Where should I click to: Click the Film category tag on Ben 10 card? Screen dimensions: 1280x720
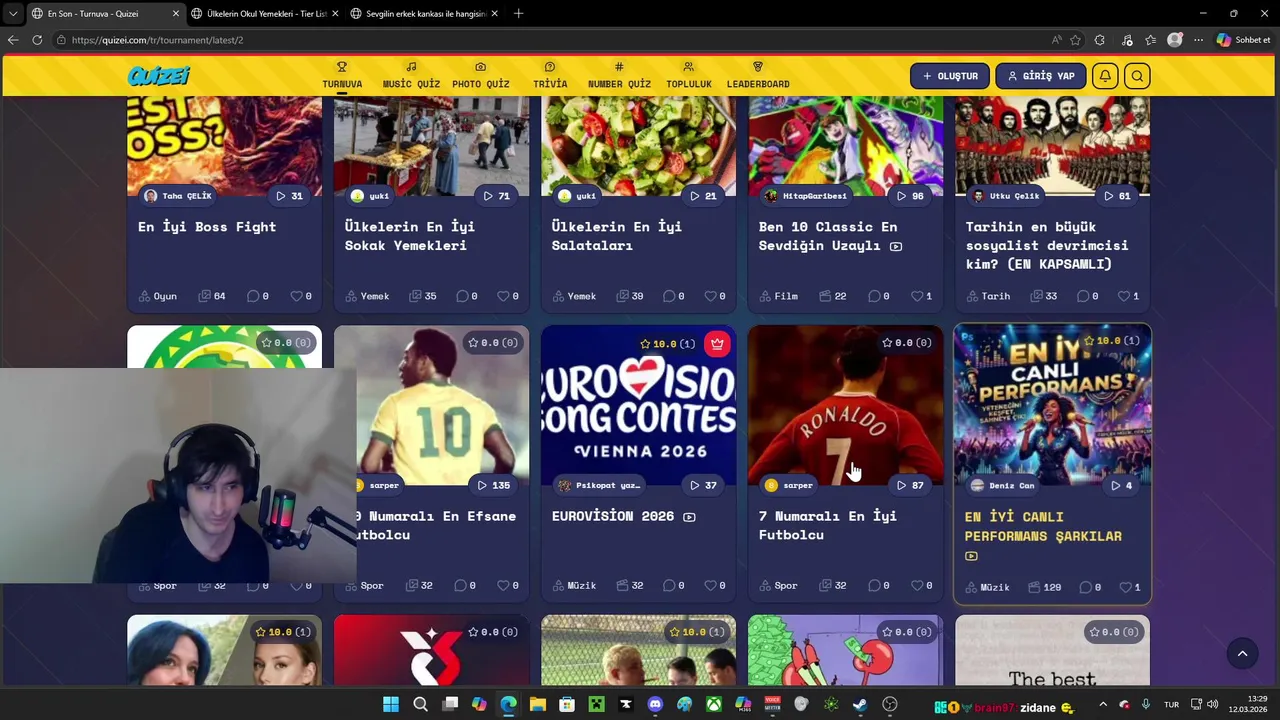(x=780, y=296)
